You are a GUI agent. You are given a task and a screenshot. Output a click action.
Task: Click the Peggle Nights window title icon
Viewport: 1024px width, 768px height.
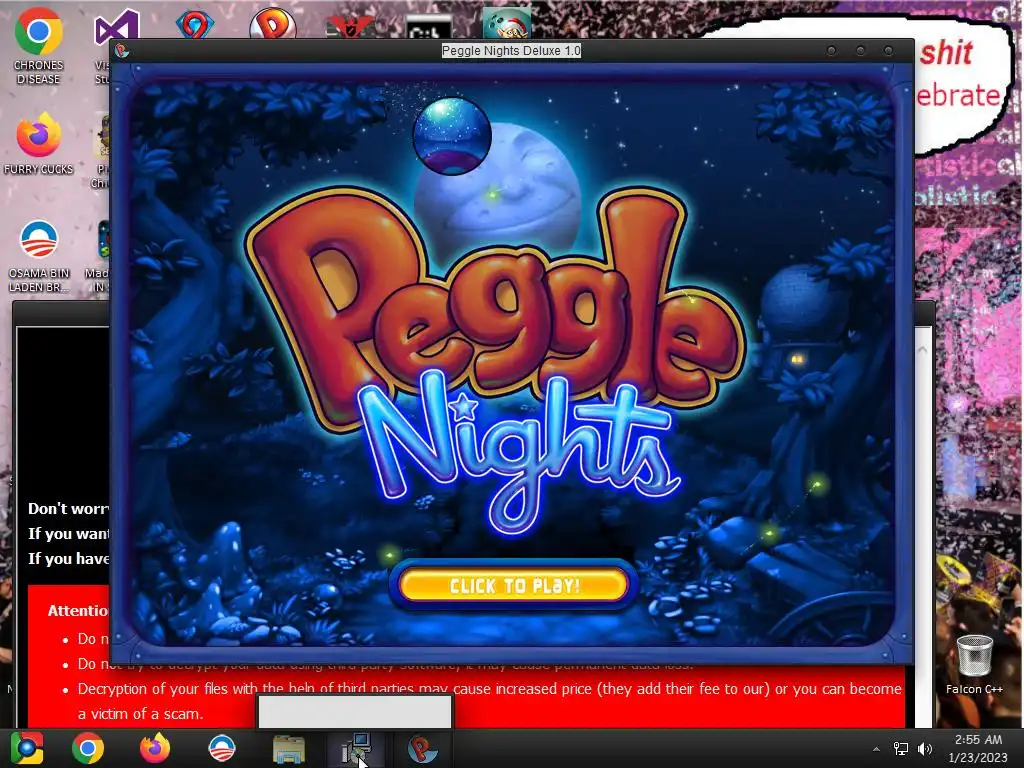click(121, 51)
